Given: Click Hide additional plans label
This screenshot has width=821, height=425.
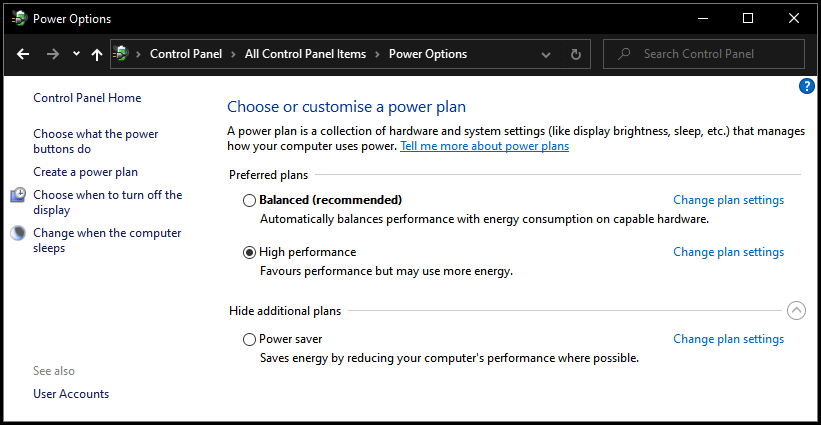Looking at the screenshot, I should (x=285, y=311).
